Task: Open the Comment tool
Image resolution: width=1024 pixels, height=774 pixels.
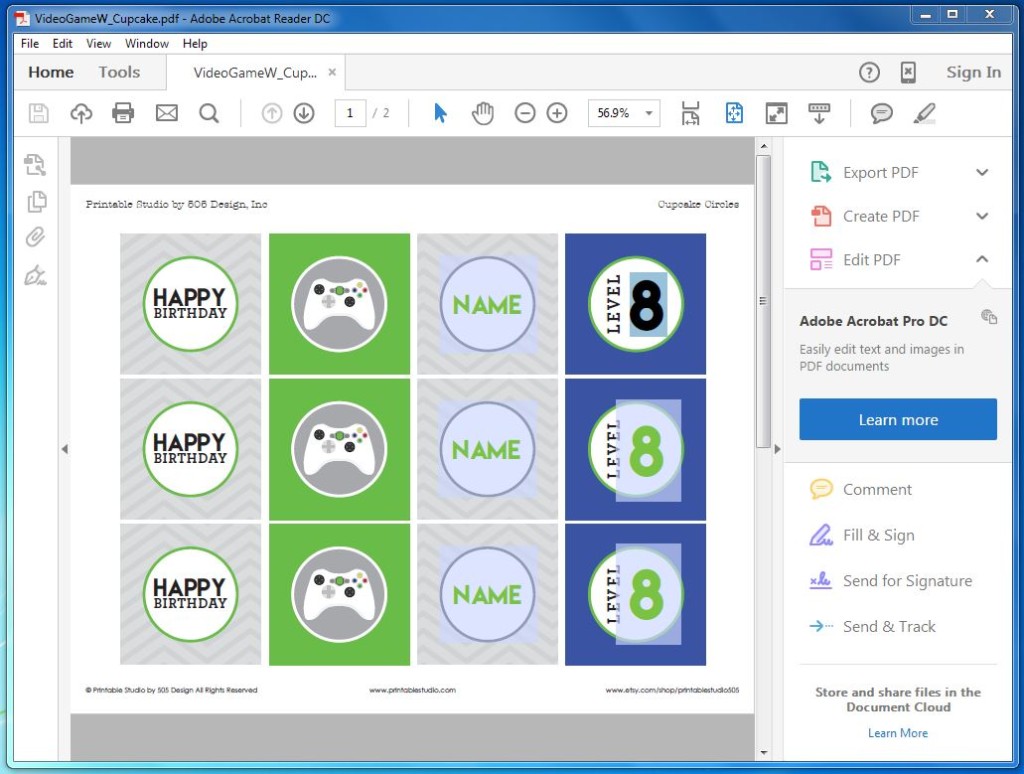Action: point(876,489)
